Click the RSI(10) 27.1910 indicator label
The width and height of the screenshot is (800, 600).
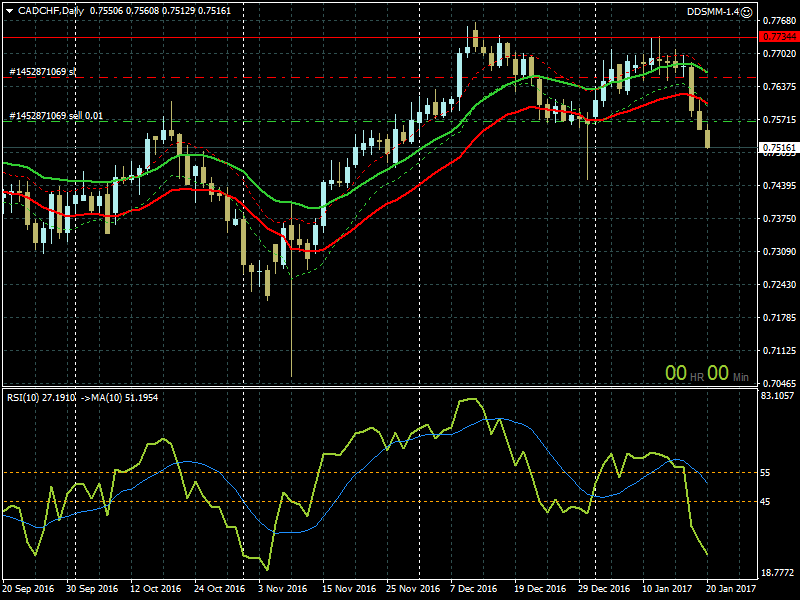click(41, 397)
